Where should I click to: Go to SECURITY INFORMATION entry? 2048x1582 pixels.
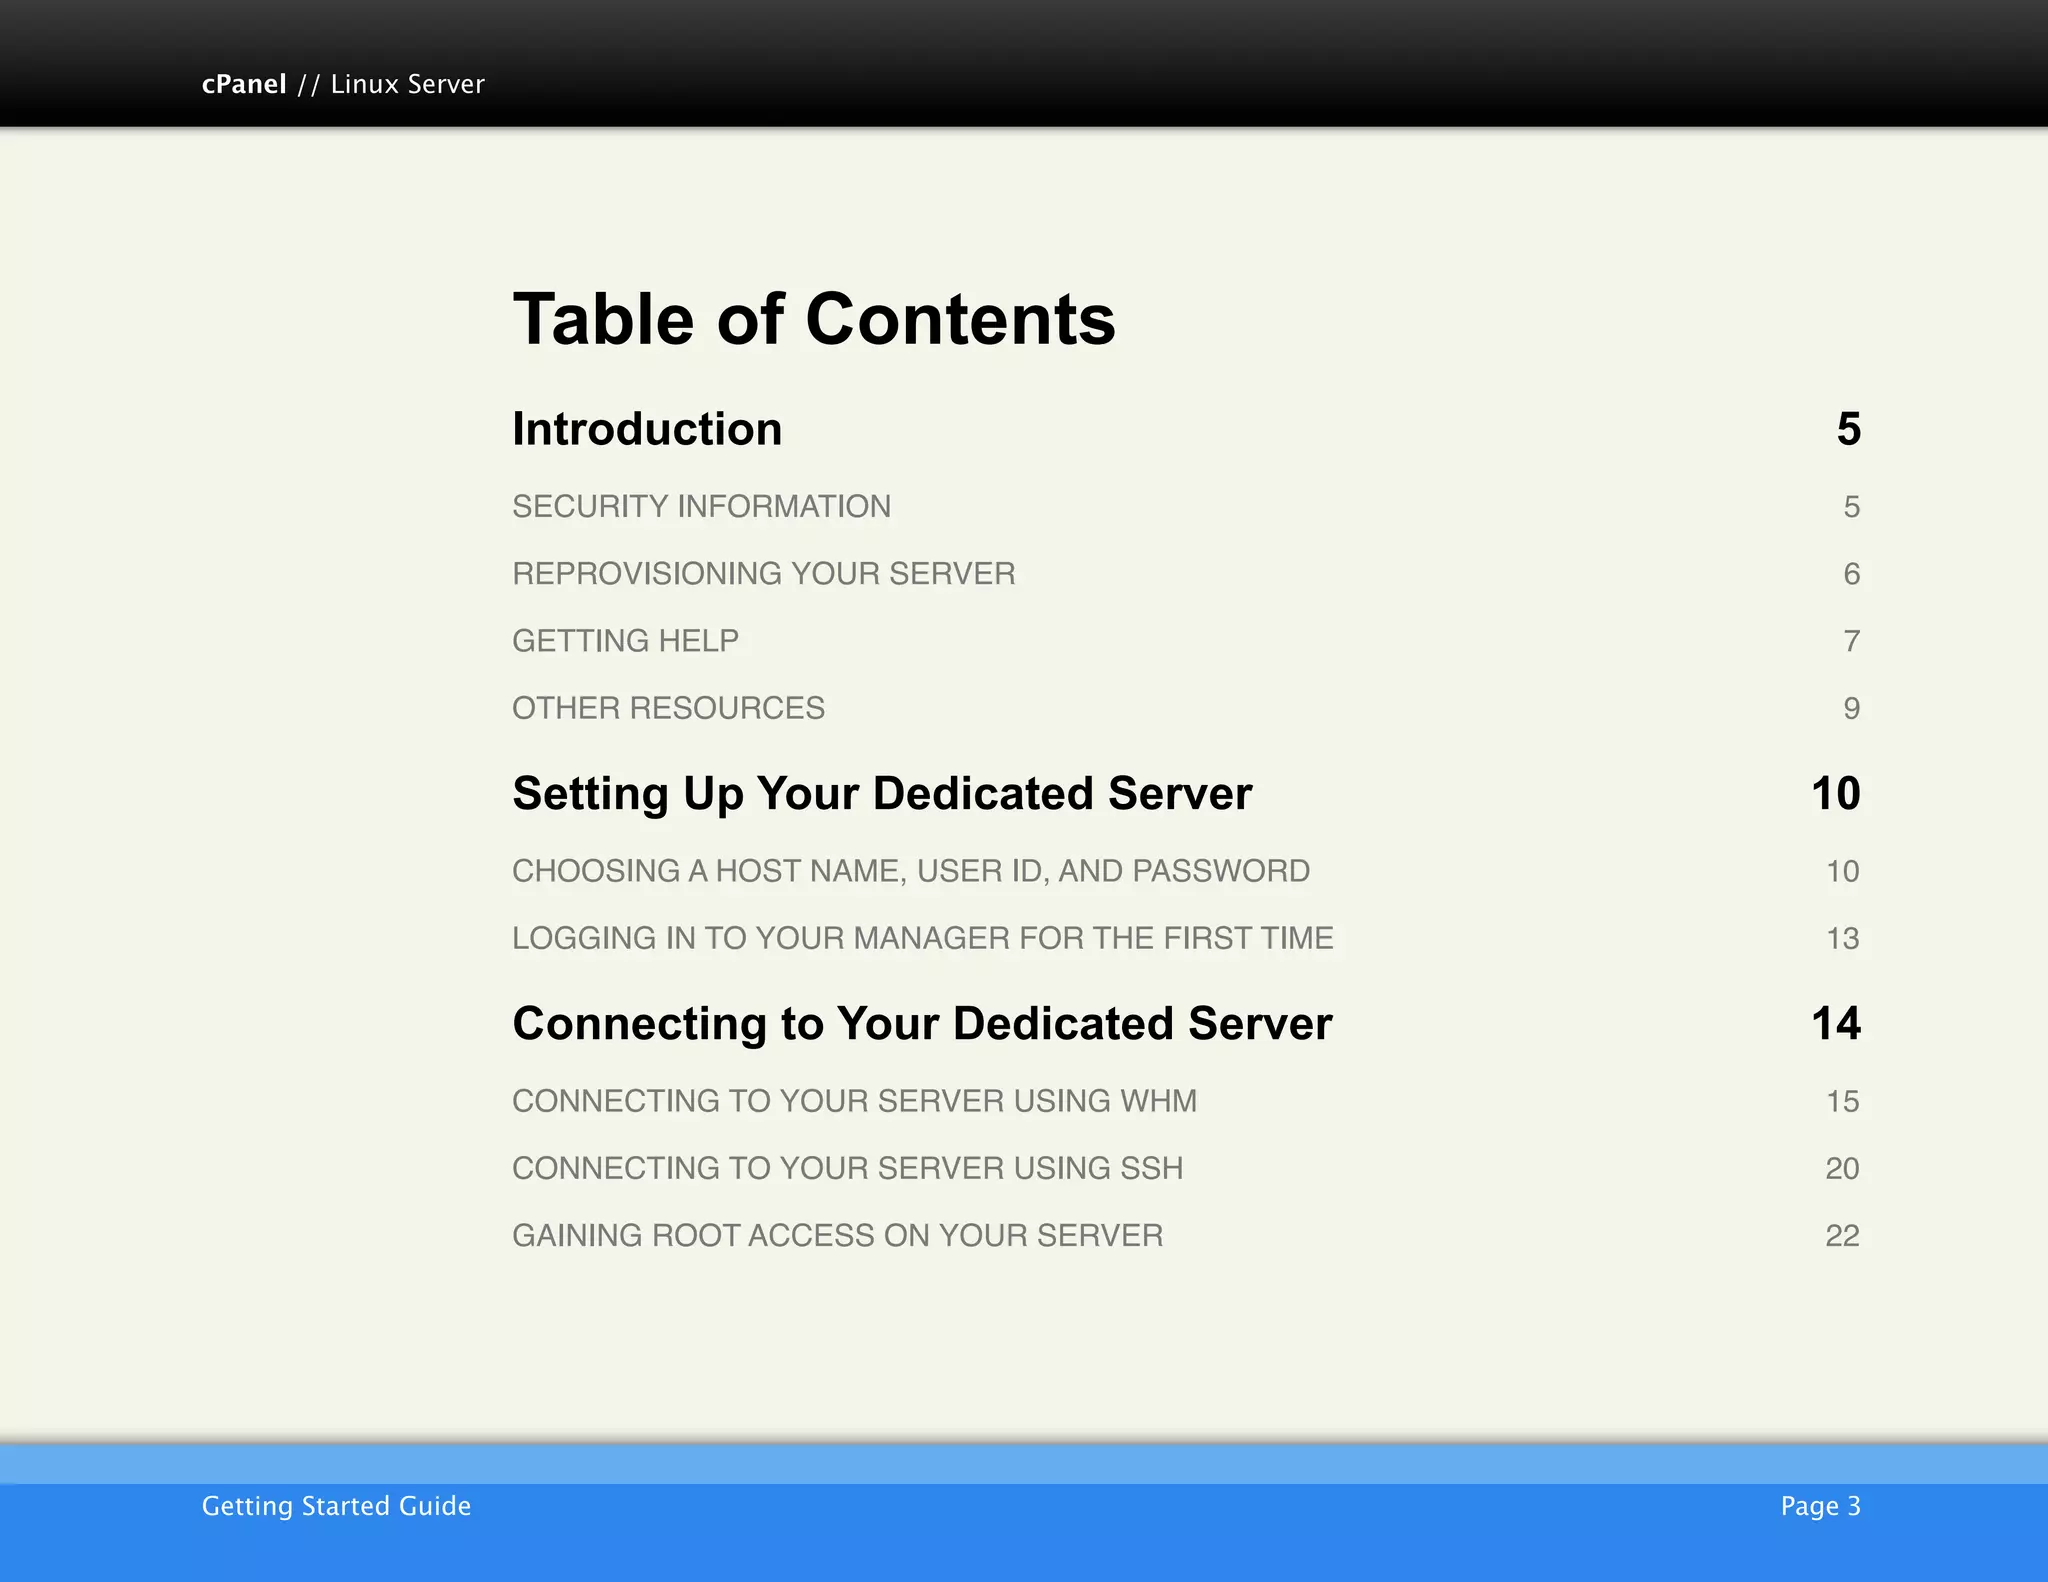pos(701,506)
